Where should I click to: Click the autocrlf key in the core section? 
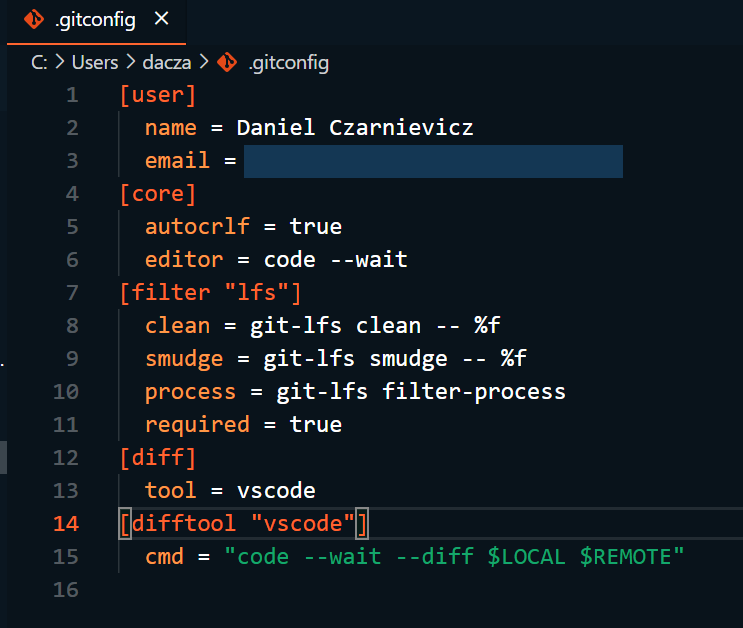[x=197, y=227]
